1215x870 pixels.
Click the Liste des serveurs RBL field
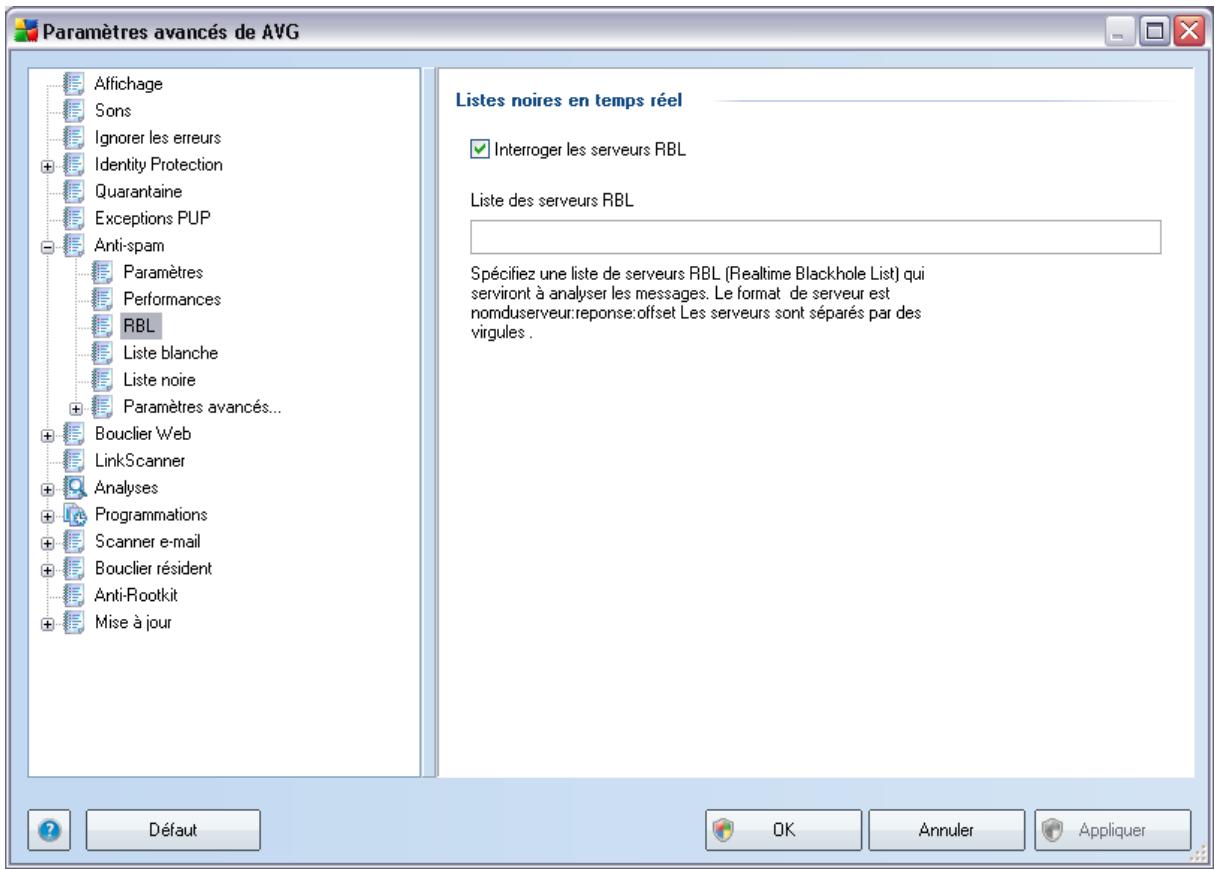(815, 237)
